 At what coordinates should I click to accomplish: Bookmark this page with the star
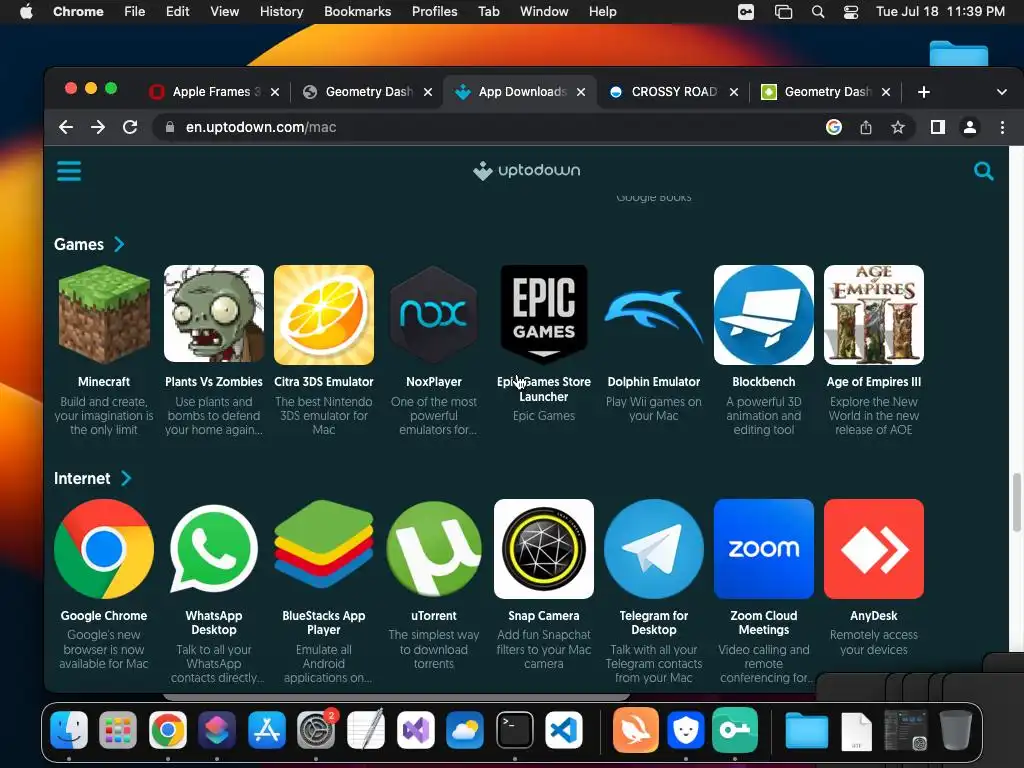tap(898, 127)
